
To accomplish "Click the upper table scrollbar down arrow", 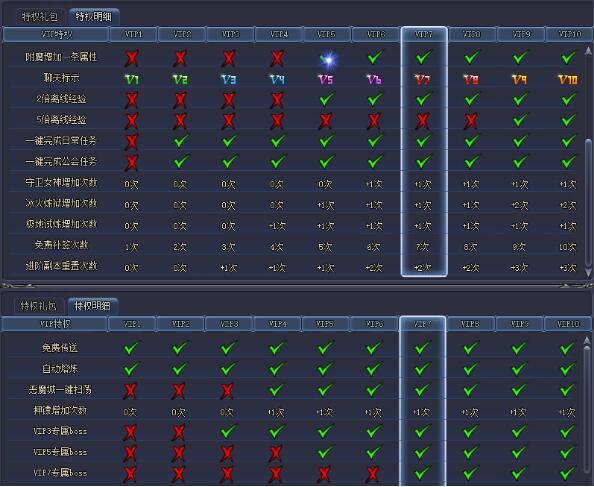I will (588, 272).
